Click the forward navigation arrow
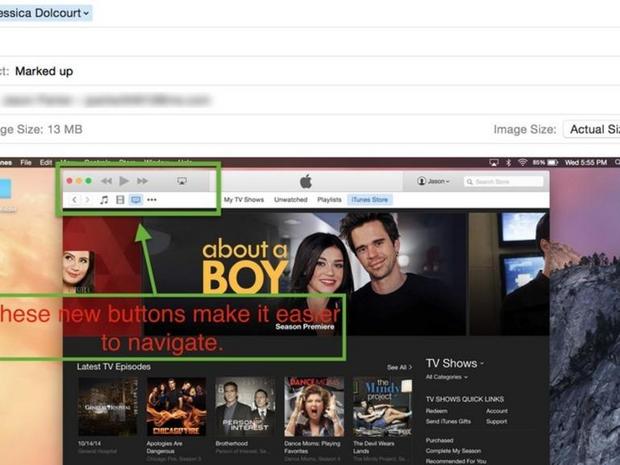Viewport: 620px width, 465px height. coord(86,200)
